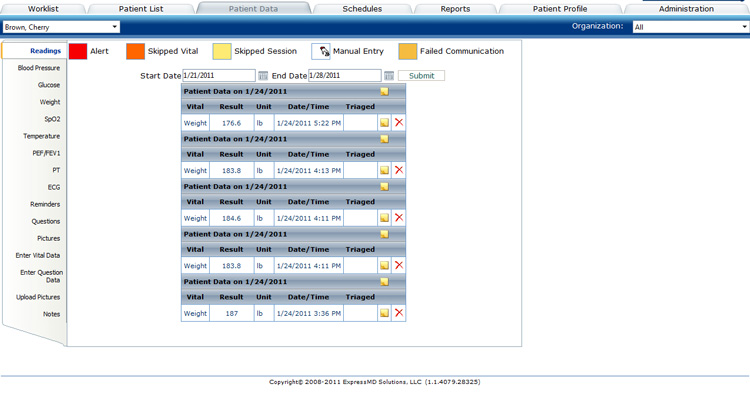Open the patient dropdown showing Brown, Cherry
750x396 pixels.
coord(61,27)
